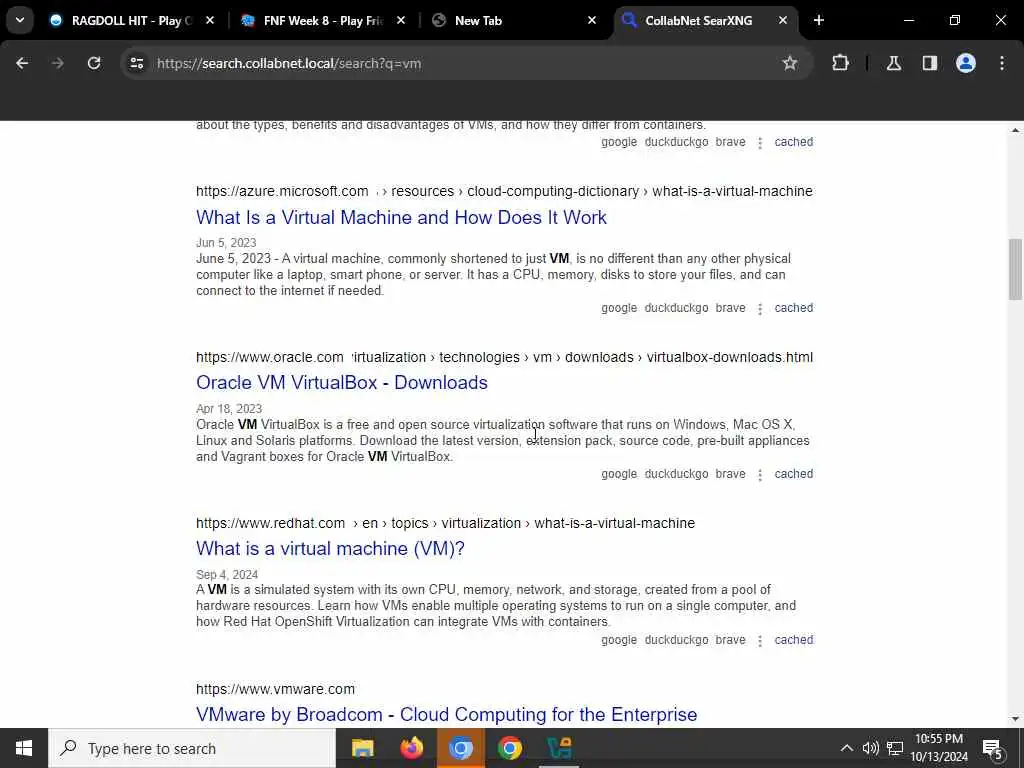1024x768 pixels.
Task: Open the VMware by Broadcom result link
Action: coord(447,714)
